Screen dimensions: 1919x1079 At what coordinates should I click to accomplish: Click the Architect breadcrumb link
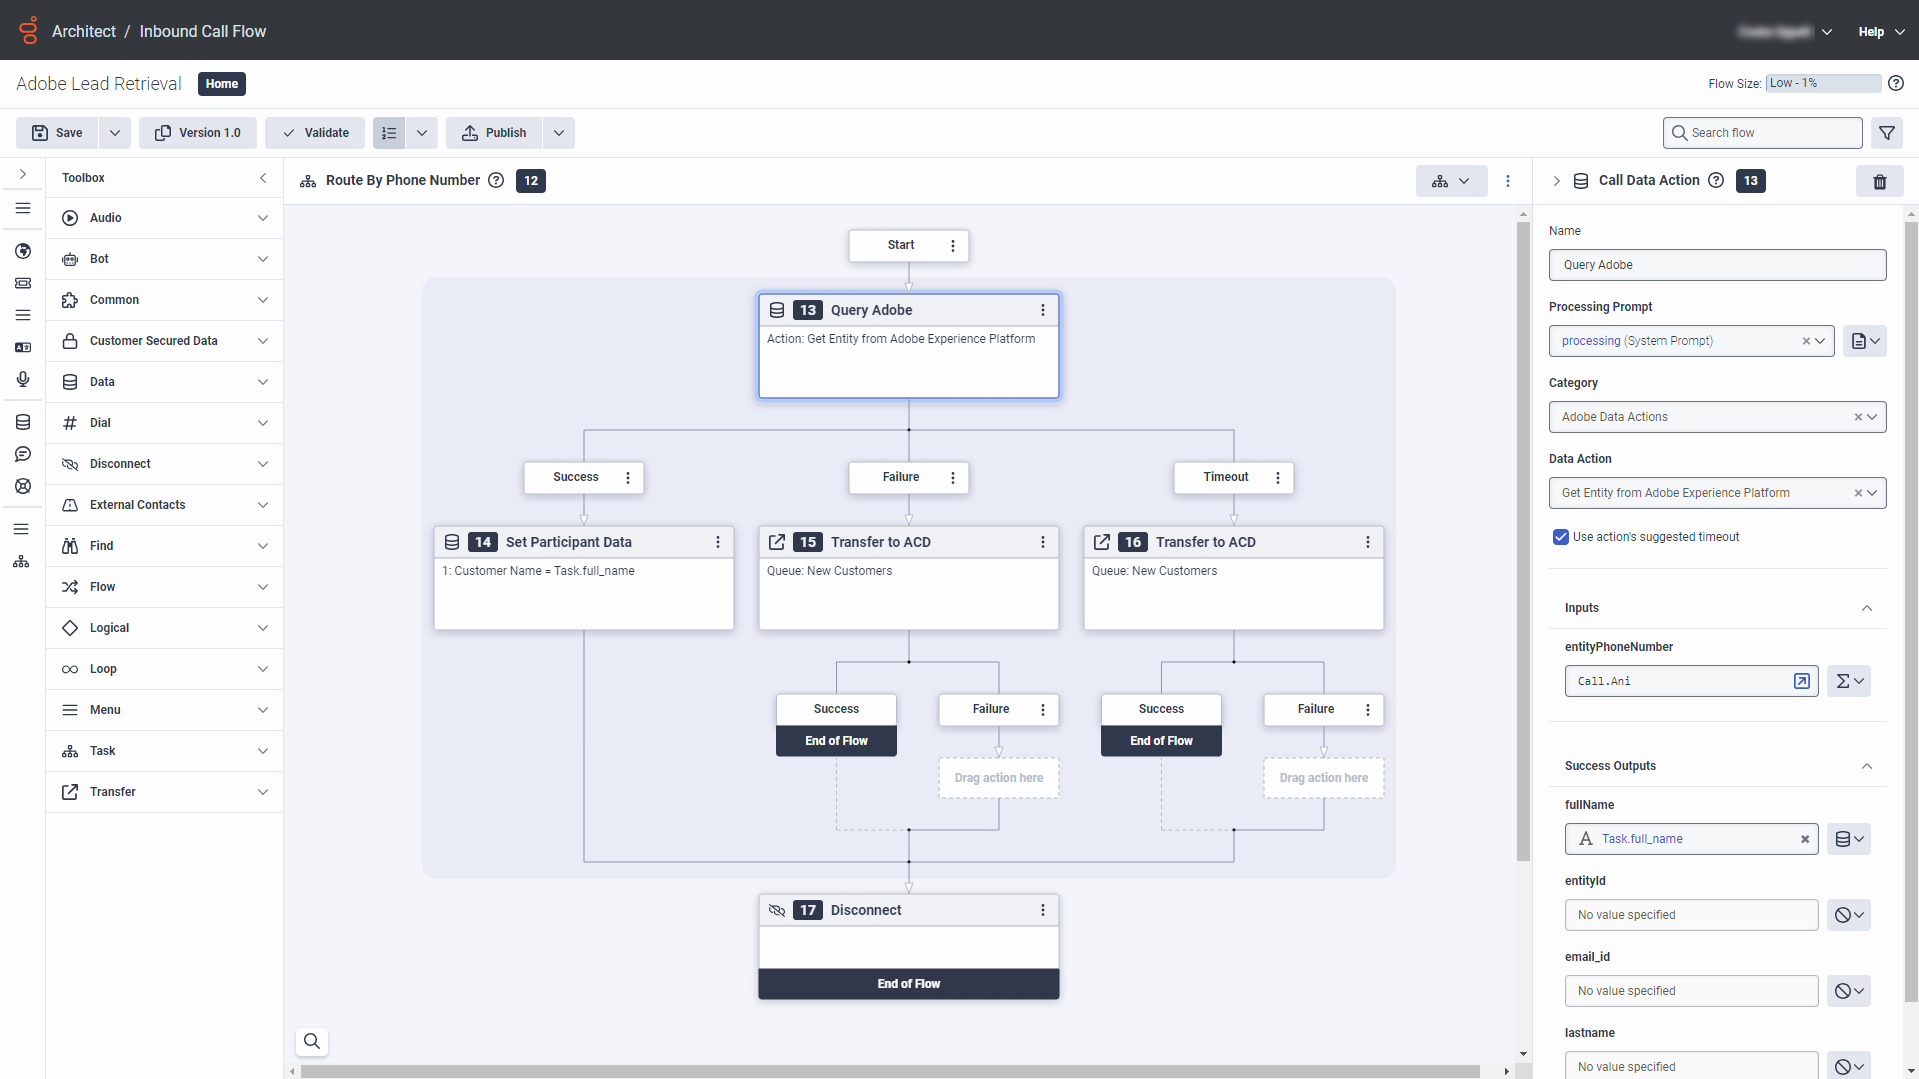pyautogui.click(x=84, y=31)
